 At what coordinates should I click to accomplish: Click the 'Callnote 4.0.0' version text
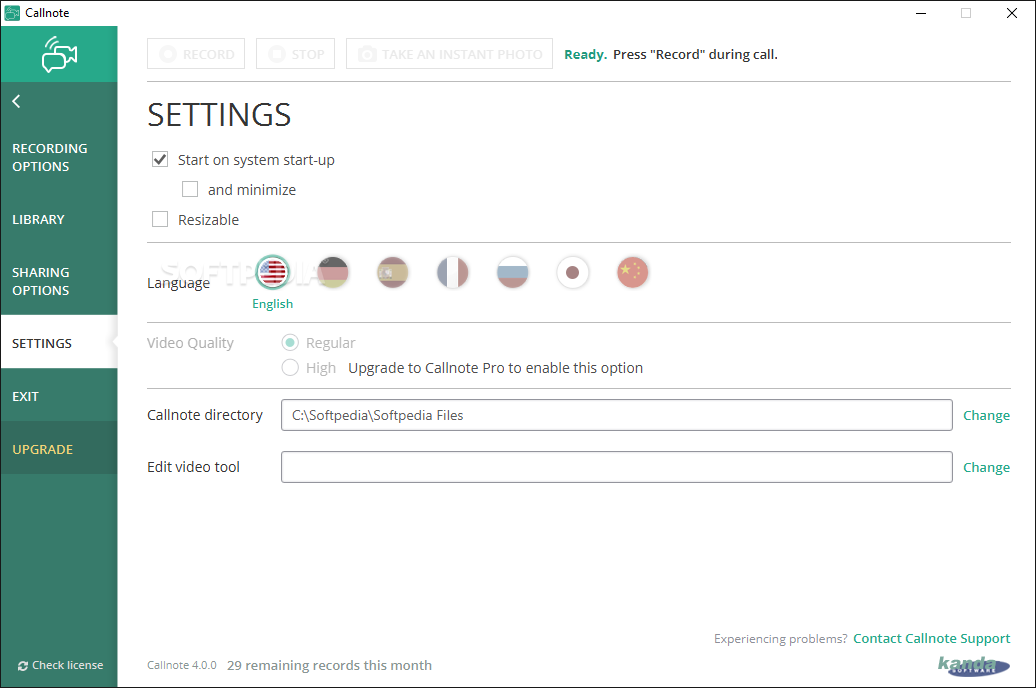coord(182,666)
